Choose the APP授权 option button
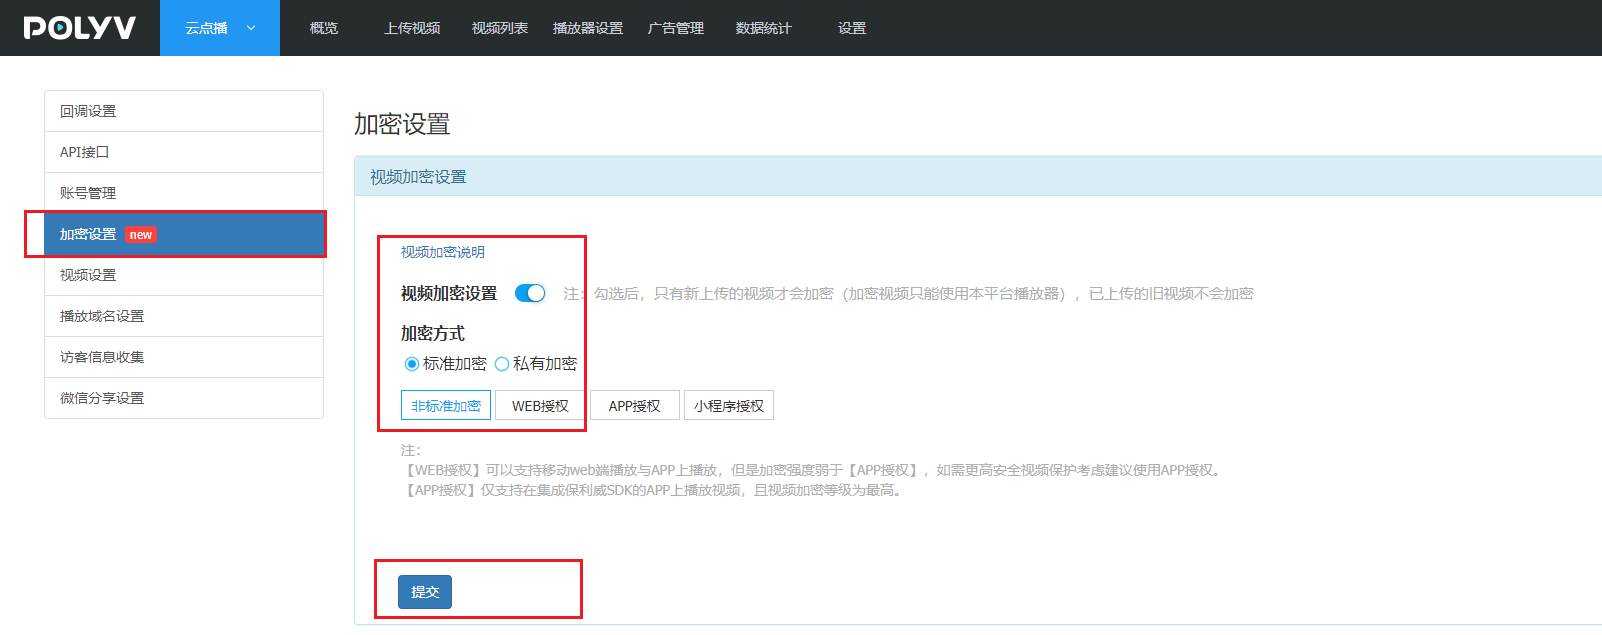The width and height of the screenshot is (1602, 635). 635,405
